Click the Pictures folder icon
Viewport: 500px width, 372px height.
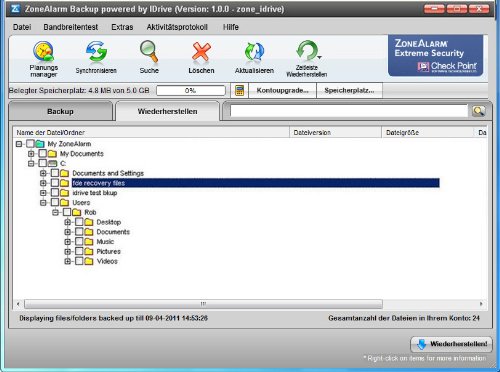click(89, 251)
